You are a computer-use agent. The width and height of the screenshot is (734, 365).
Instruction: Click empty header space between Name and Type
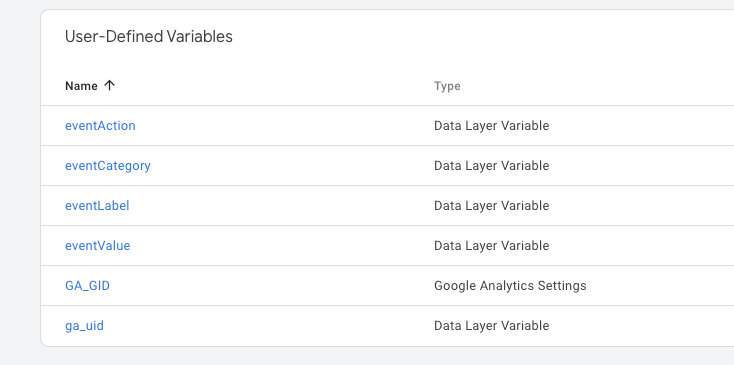tap(274, 86)
